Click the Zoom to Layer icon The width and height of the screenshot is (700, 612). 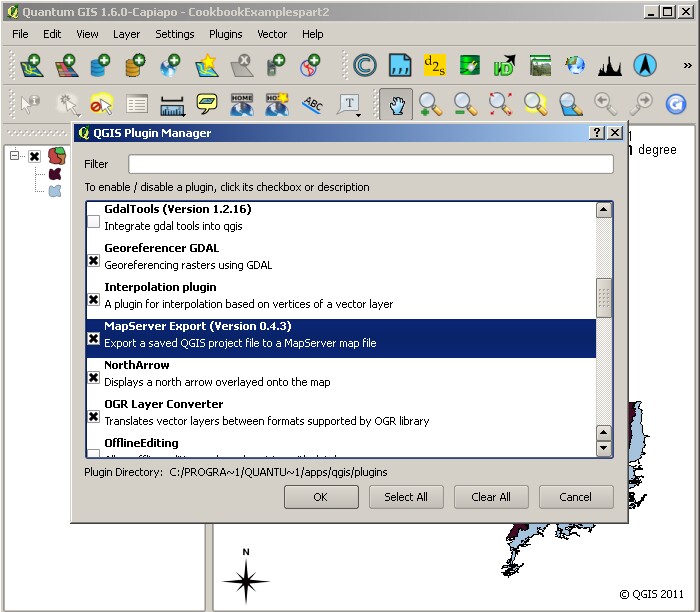coord(571,104)
